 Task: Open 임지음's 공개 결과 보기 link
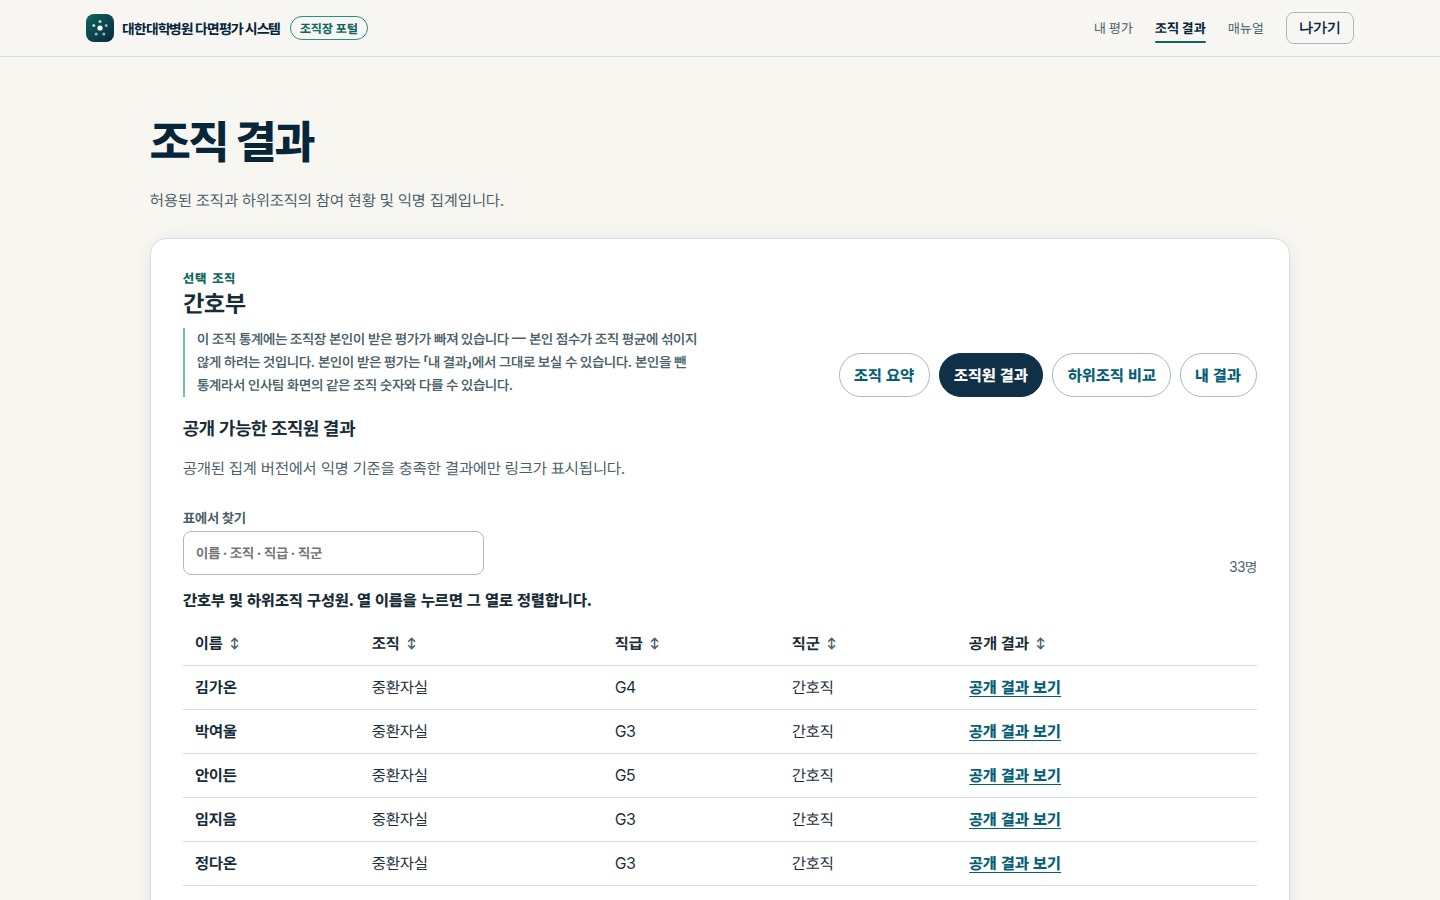1014,820
